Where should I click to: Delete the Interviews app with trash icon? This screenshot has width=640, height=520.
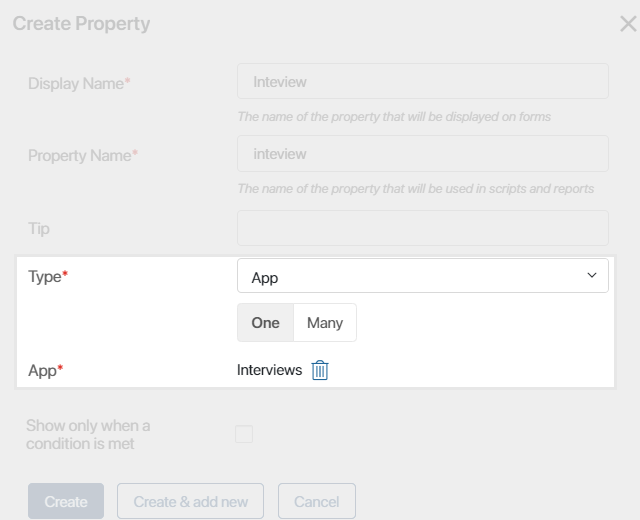pyautogui.click(x=320, y=370)
